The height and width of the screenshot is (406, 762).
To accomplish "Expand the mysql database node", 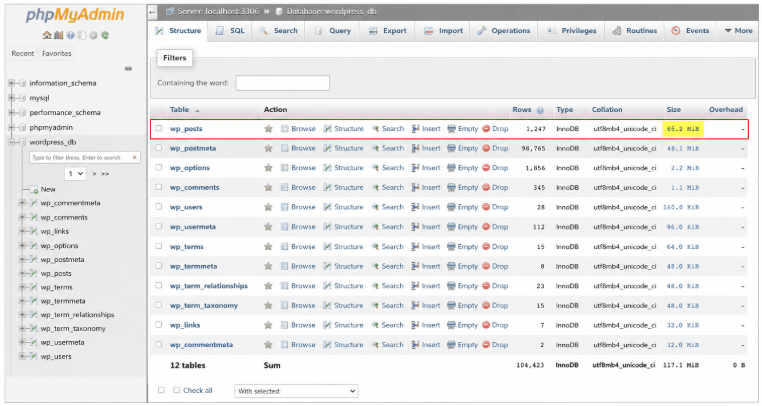I will (x=11, y=98).
